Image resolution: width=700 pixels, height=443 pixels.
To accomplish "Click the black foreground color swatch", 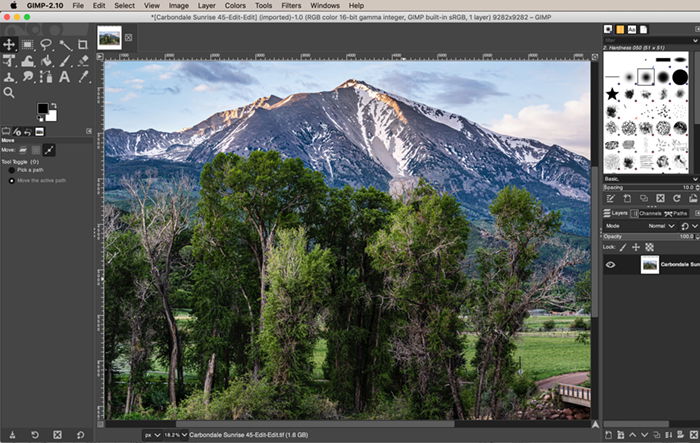I will (43, 109).
